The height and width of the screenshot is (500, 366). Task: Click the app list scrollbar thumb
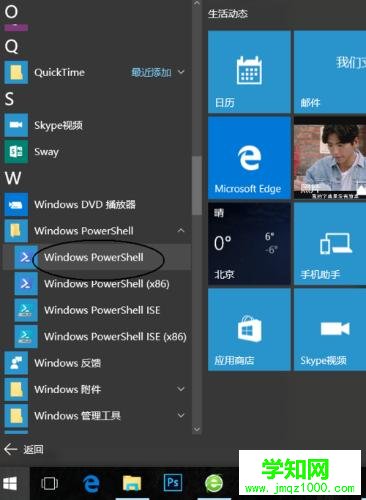pos(197,185)
